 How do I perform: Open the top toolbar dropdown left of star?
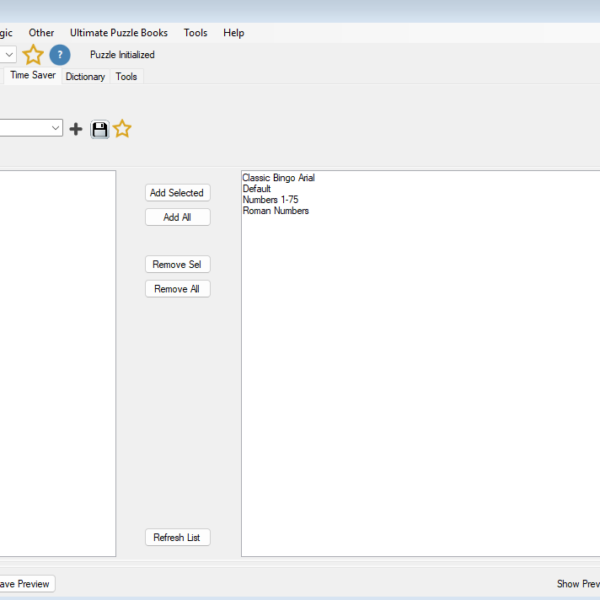coord(7,55)
